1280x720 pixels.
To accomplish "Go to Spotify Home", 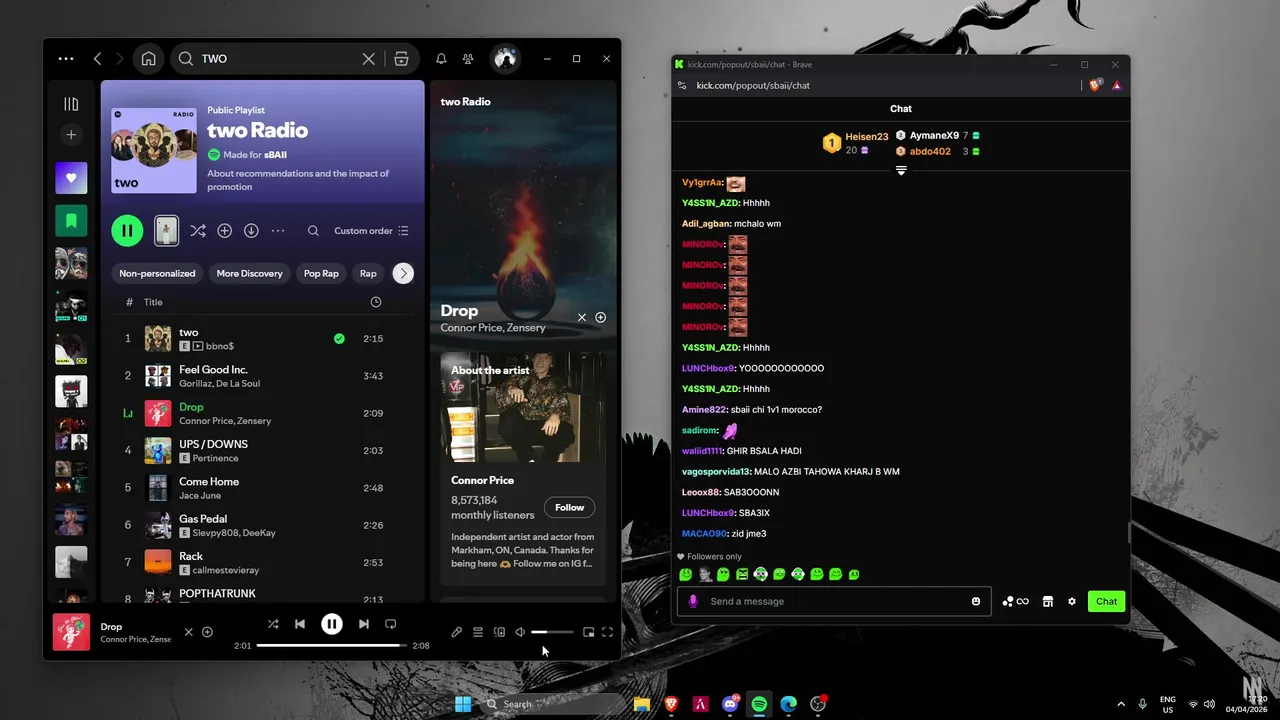I will (148, 59).
